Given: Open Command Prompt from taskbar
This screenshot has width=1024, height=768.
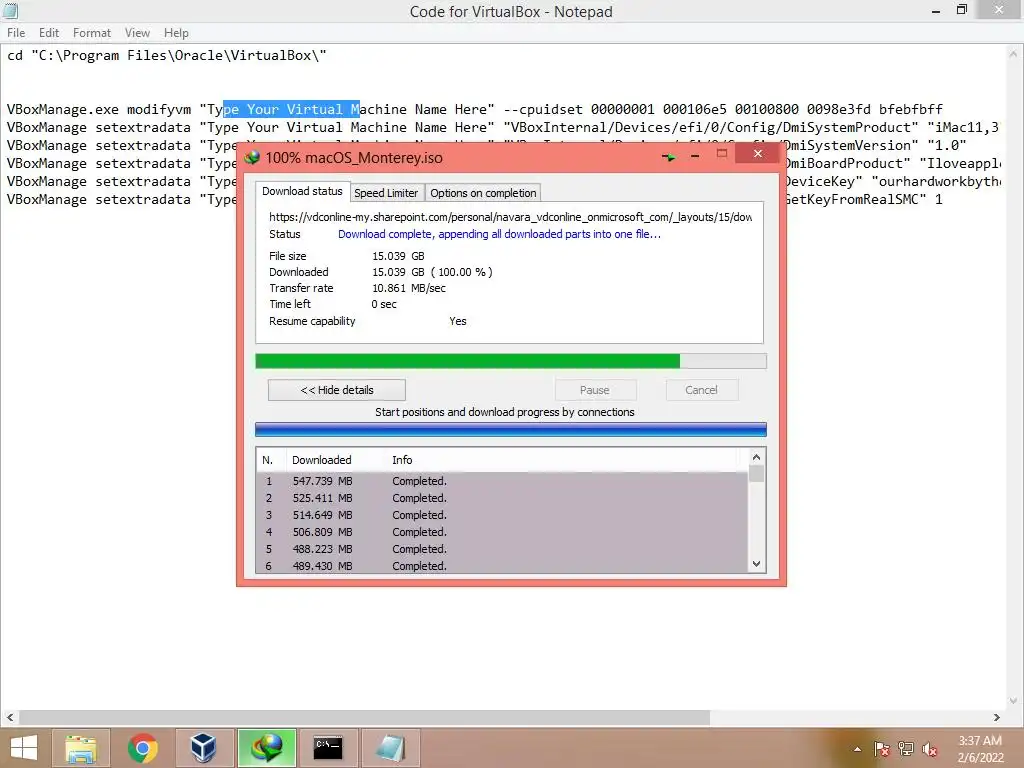Looking at the screenshot, I should click(x=328, y=748).
